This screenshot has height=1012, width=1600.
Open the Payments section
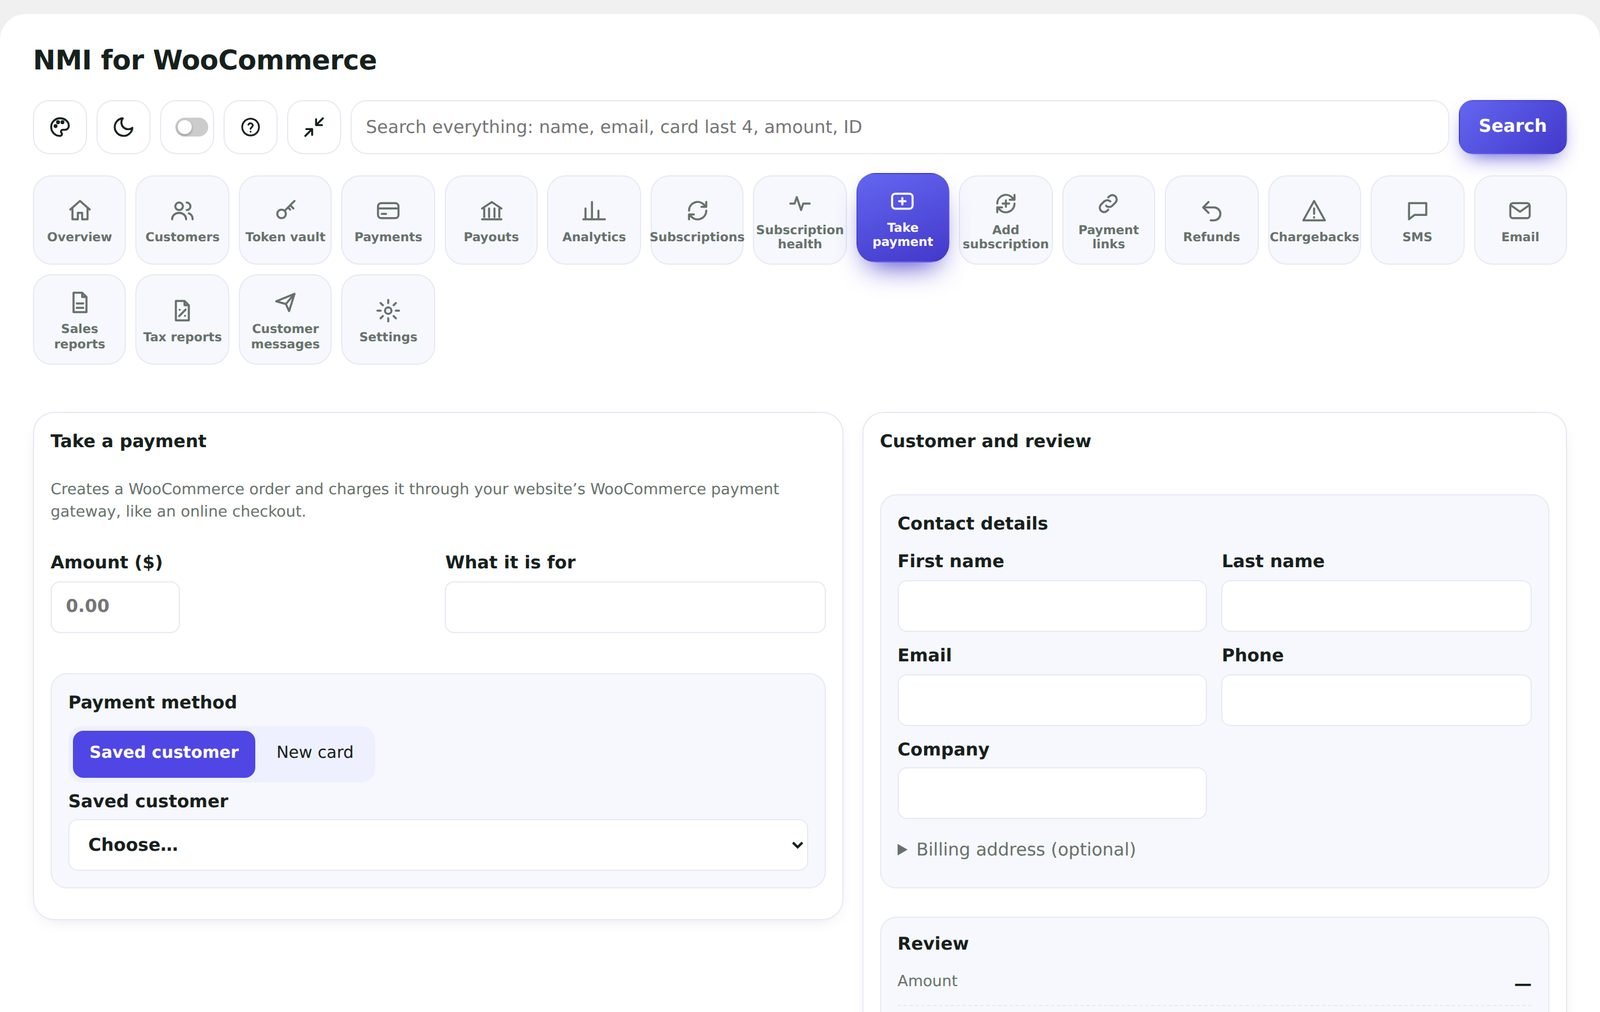388,220
